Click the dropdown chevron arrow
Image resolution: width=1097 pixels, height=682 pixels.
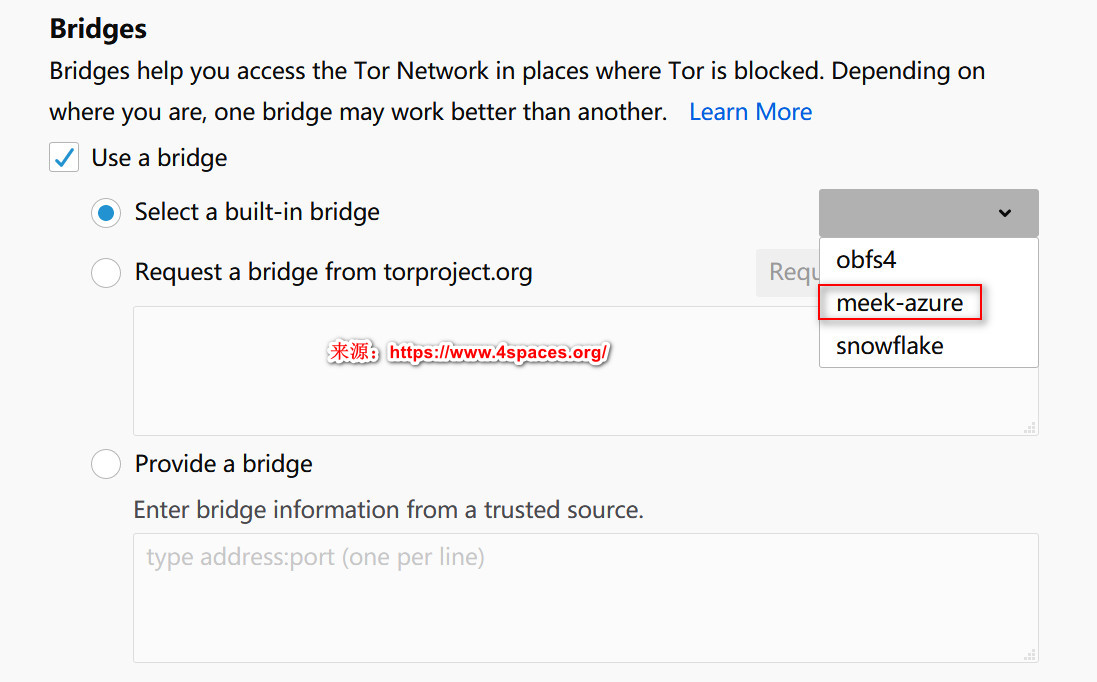tap(1004, 212)
